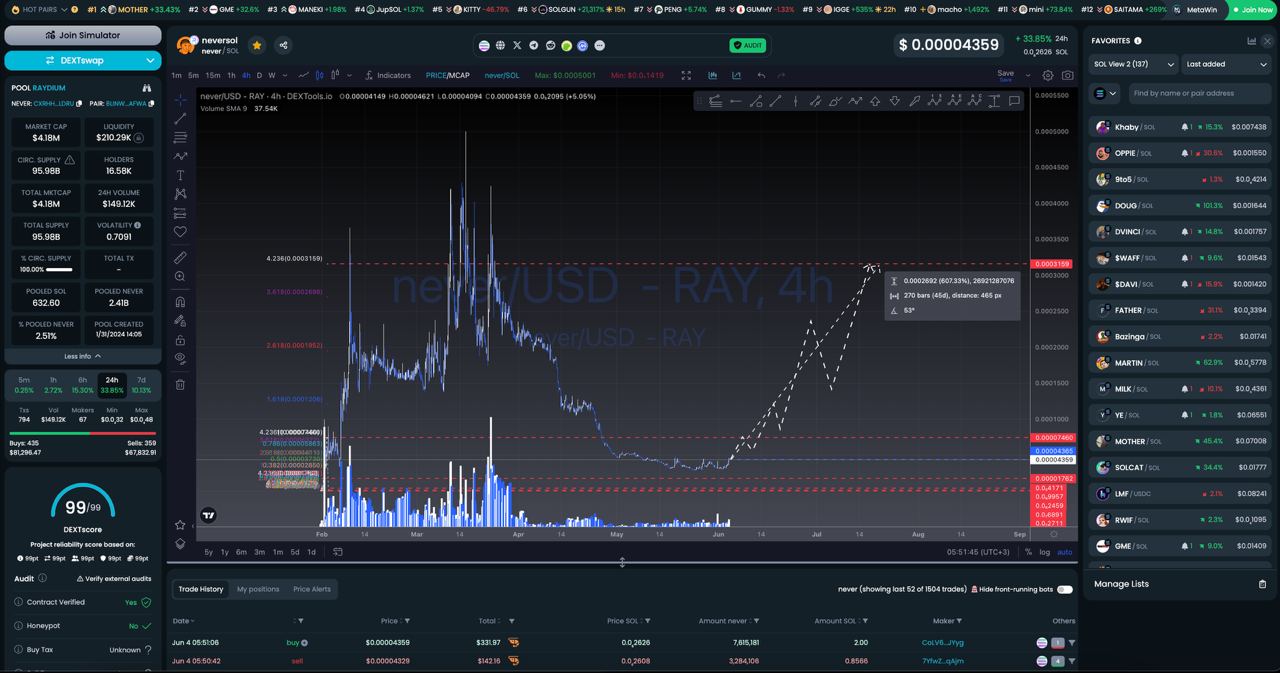Toggle magnet mode in chart toolbar
Screen dimensions: 1280x673
(x=180, y=301)
